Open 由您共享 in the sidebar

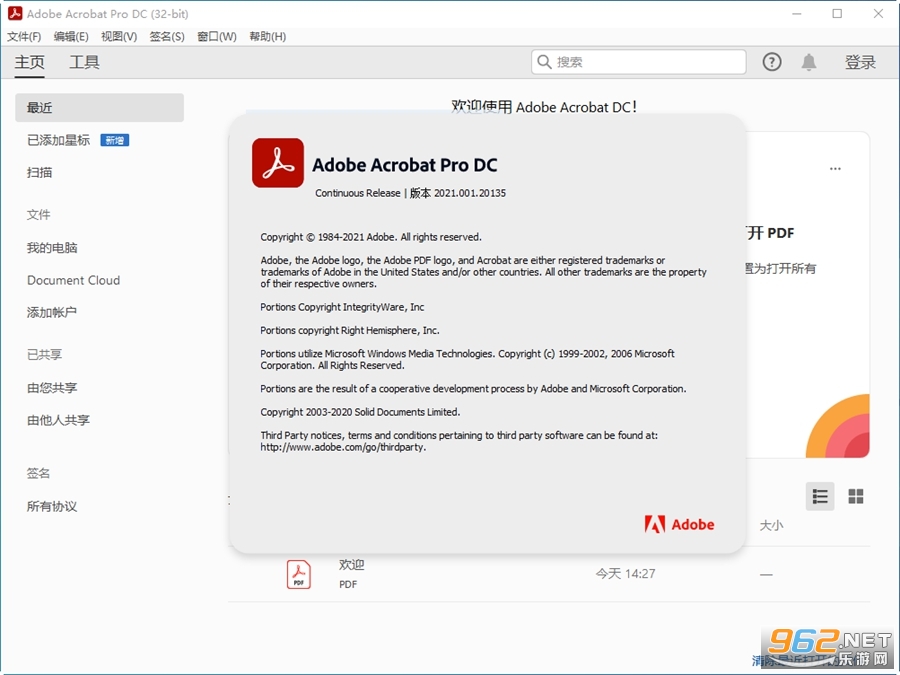point(52,387)
